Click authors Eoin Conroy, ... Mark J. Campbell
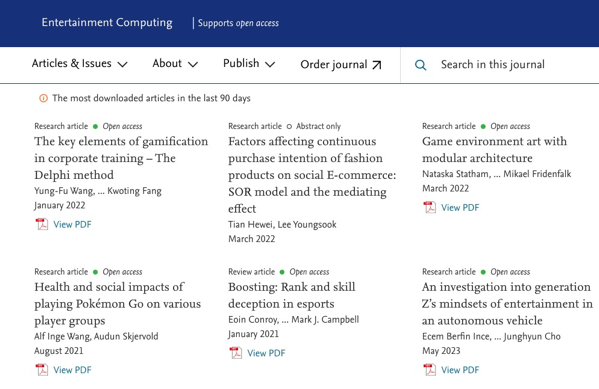Screen dimensions: 599x389 [x=293, y=319]
